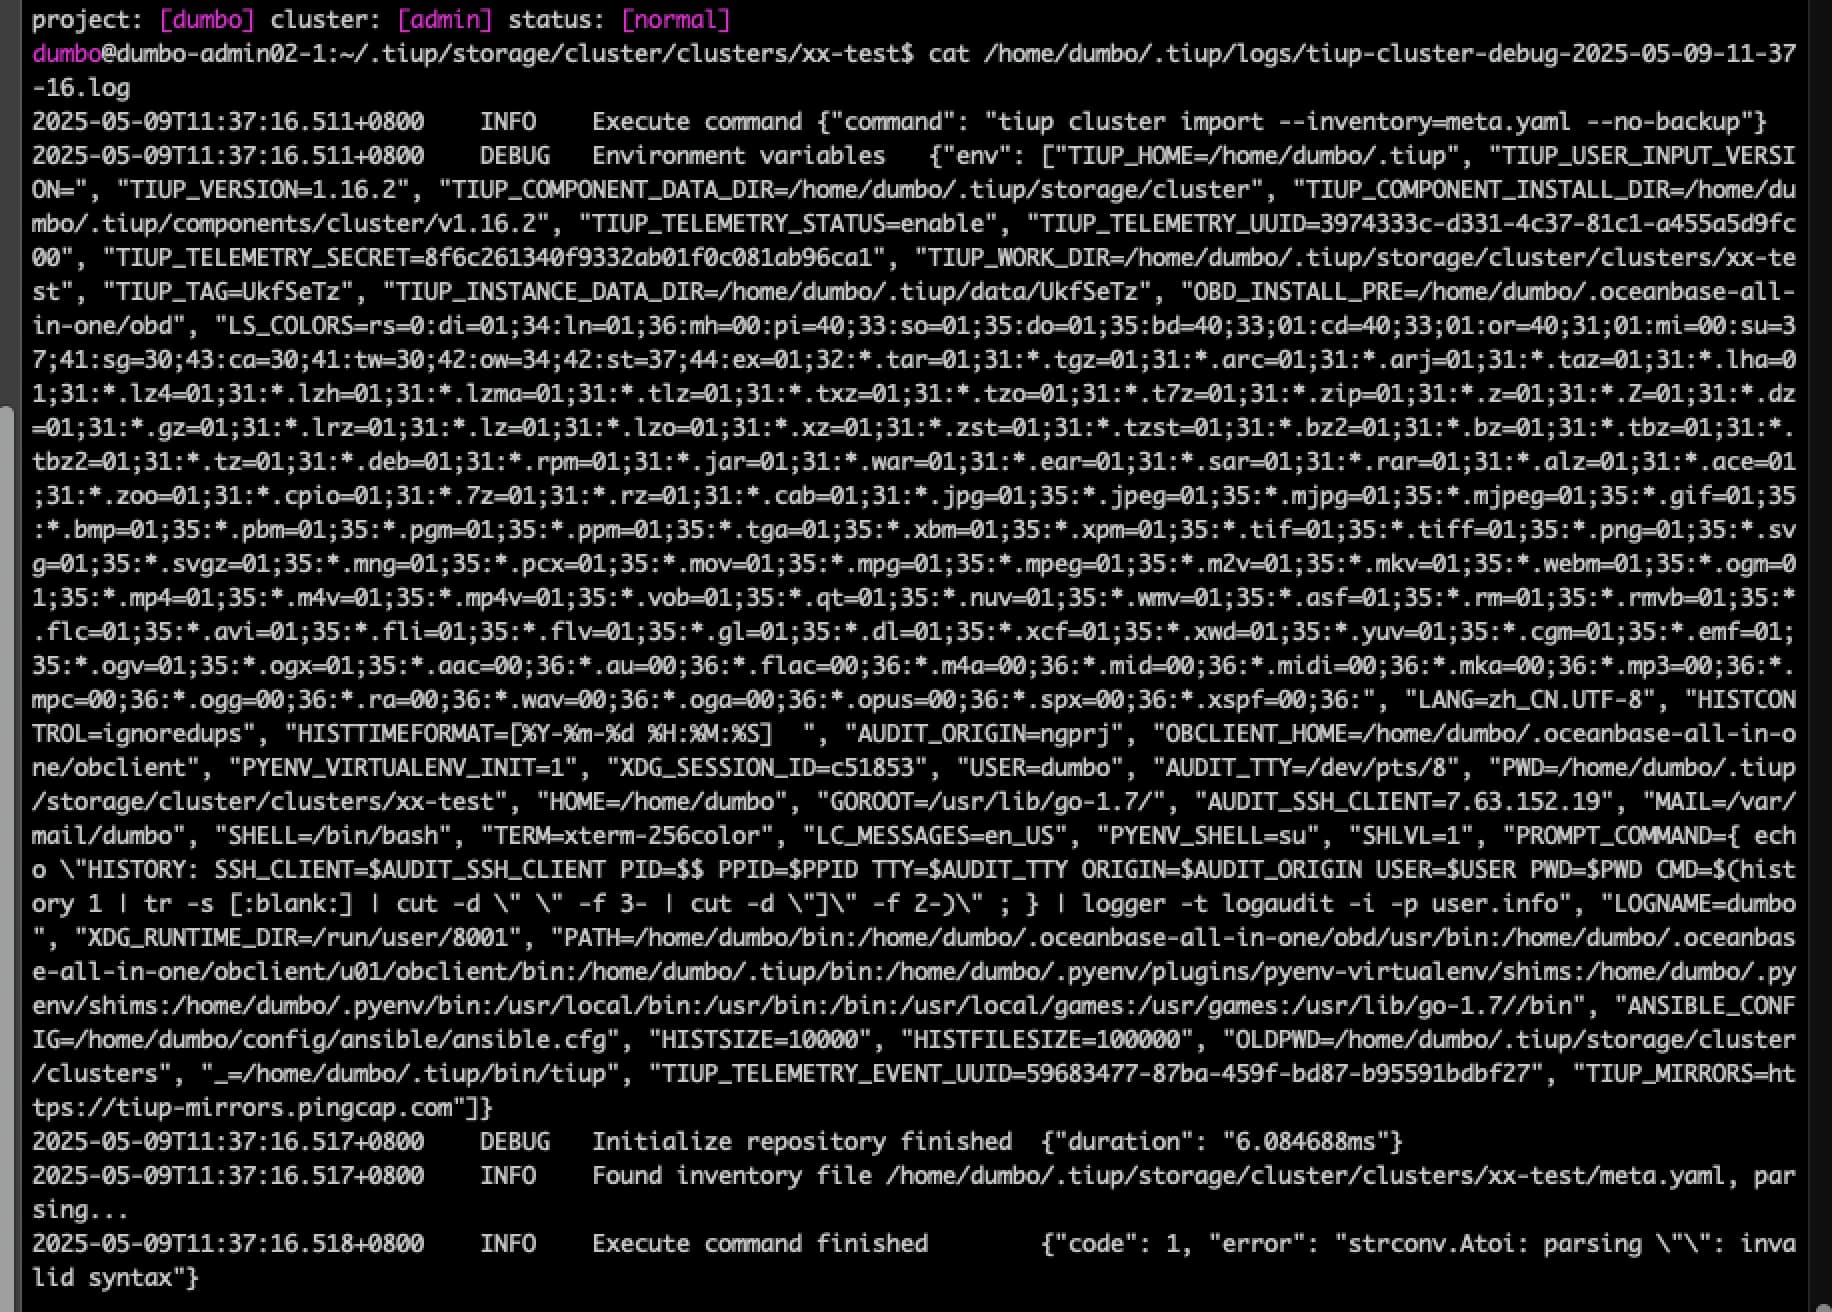Viewport: 1832px width, 1312px height.
Task: Click the 6.084688ms duration value
Action: click(1306, 1141)
